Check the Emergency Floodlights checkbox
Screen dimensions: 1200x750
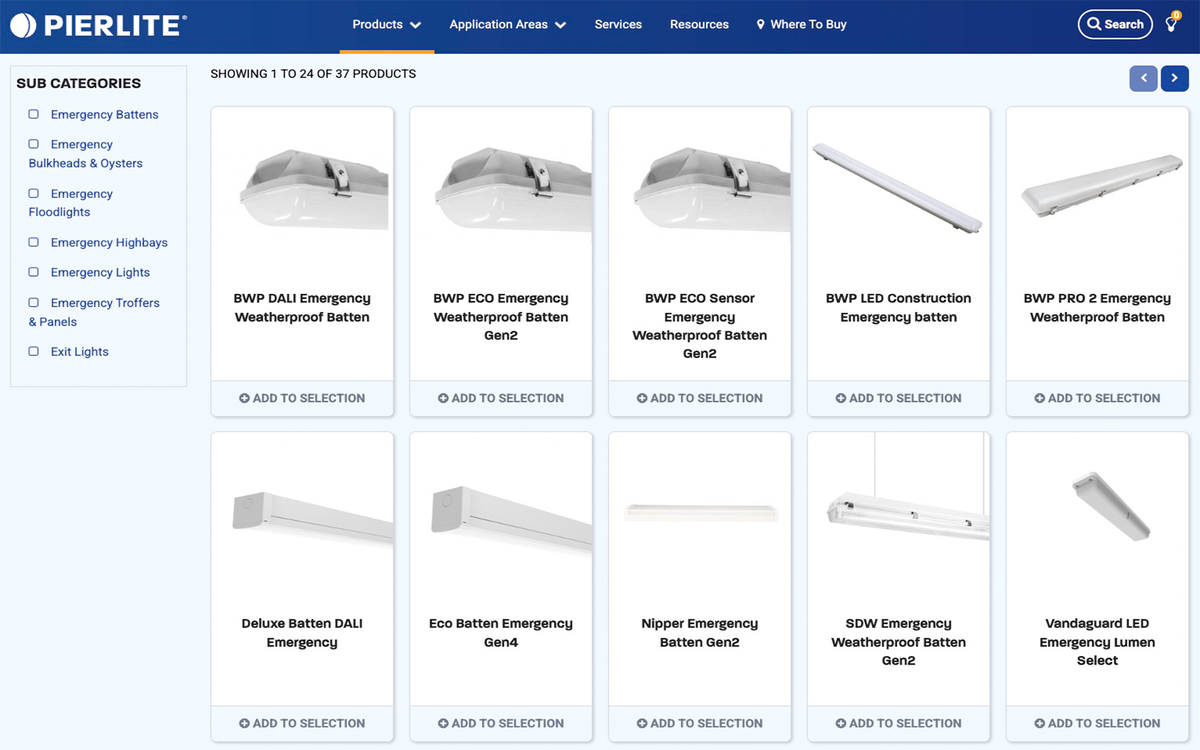(x=33, y=193)
